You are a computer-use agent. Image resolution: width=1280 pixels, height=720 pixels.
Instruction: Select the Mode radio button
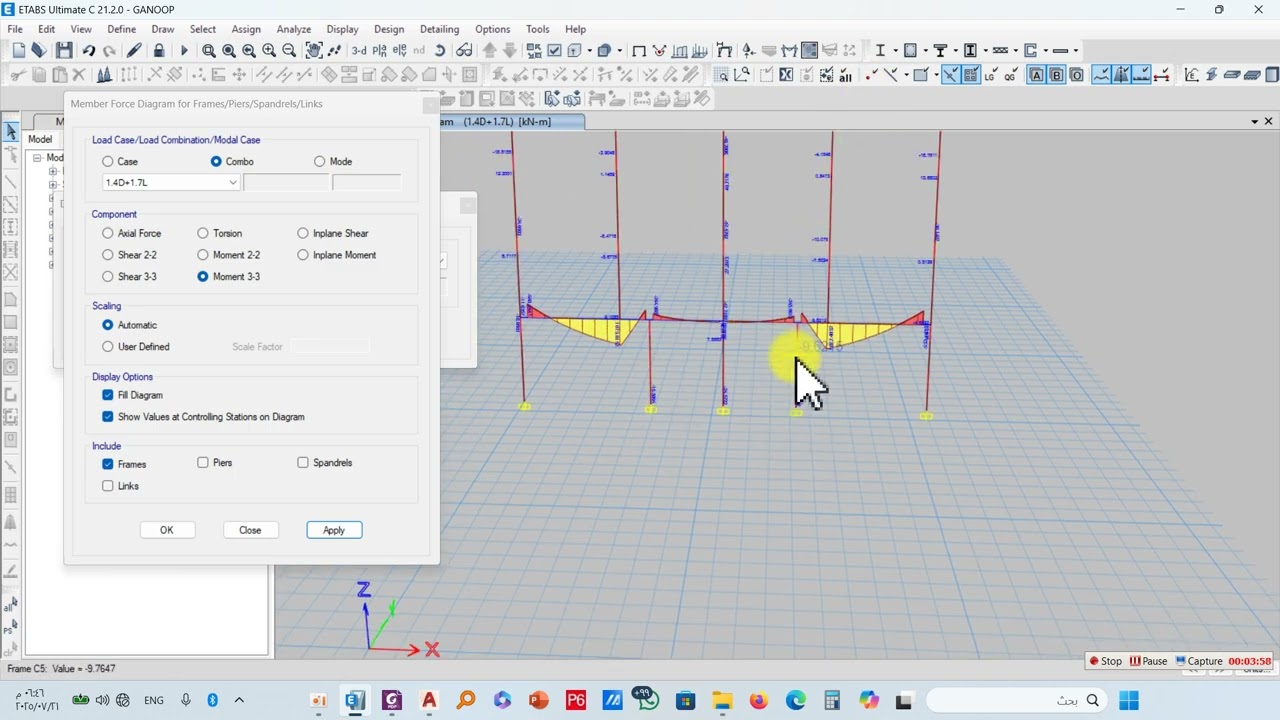pos(320,161)
